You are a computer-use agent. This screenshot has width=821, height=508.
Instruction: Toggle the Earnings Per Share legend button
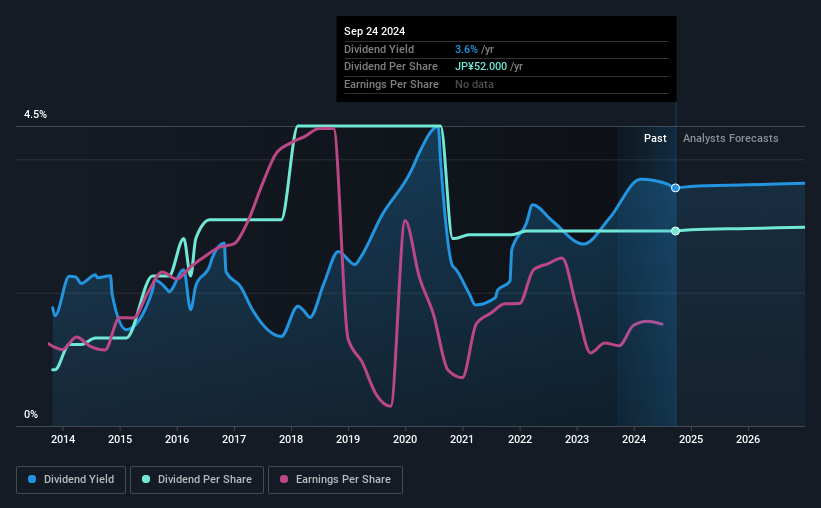coord(335,480)
